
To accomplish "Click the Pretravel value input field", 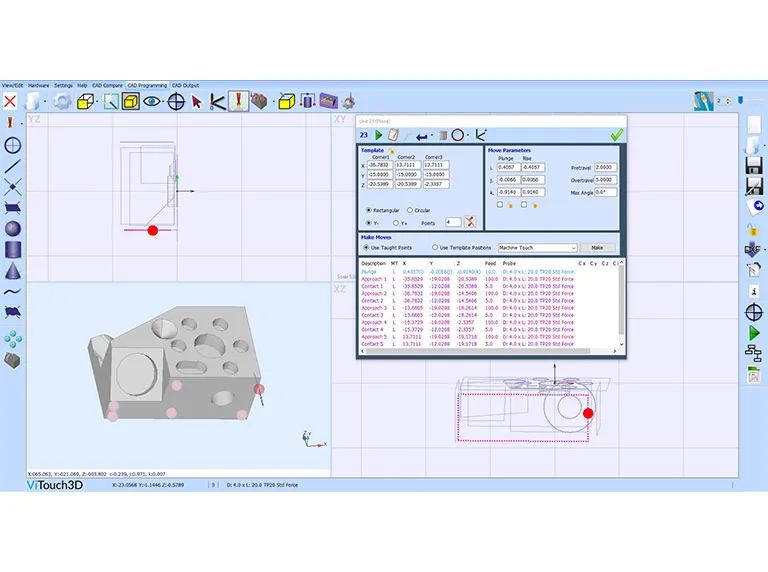I will pos(606,168).
